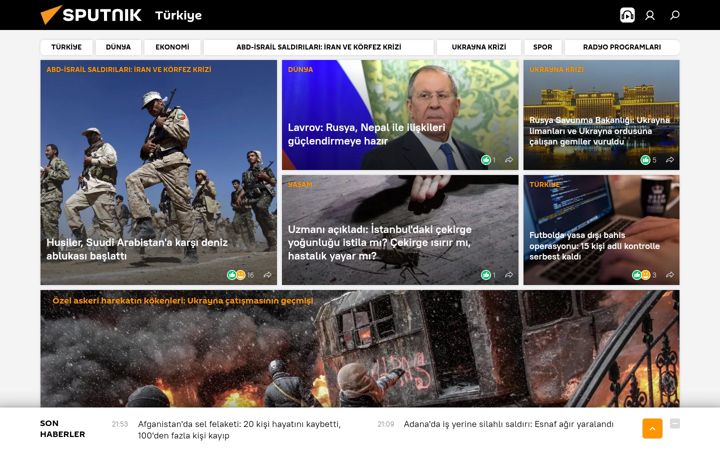Open ticker news Adana'da iş yerine silahlı saldırı

[508, 424]
